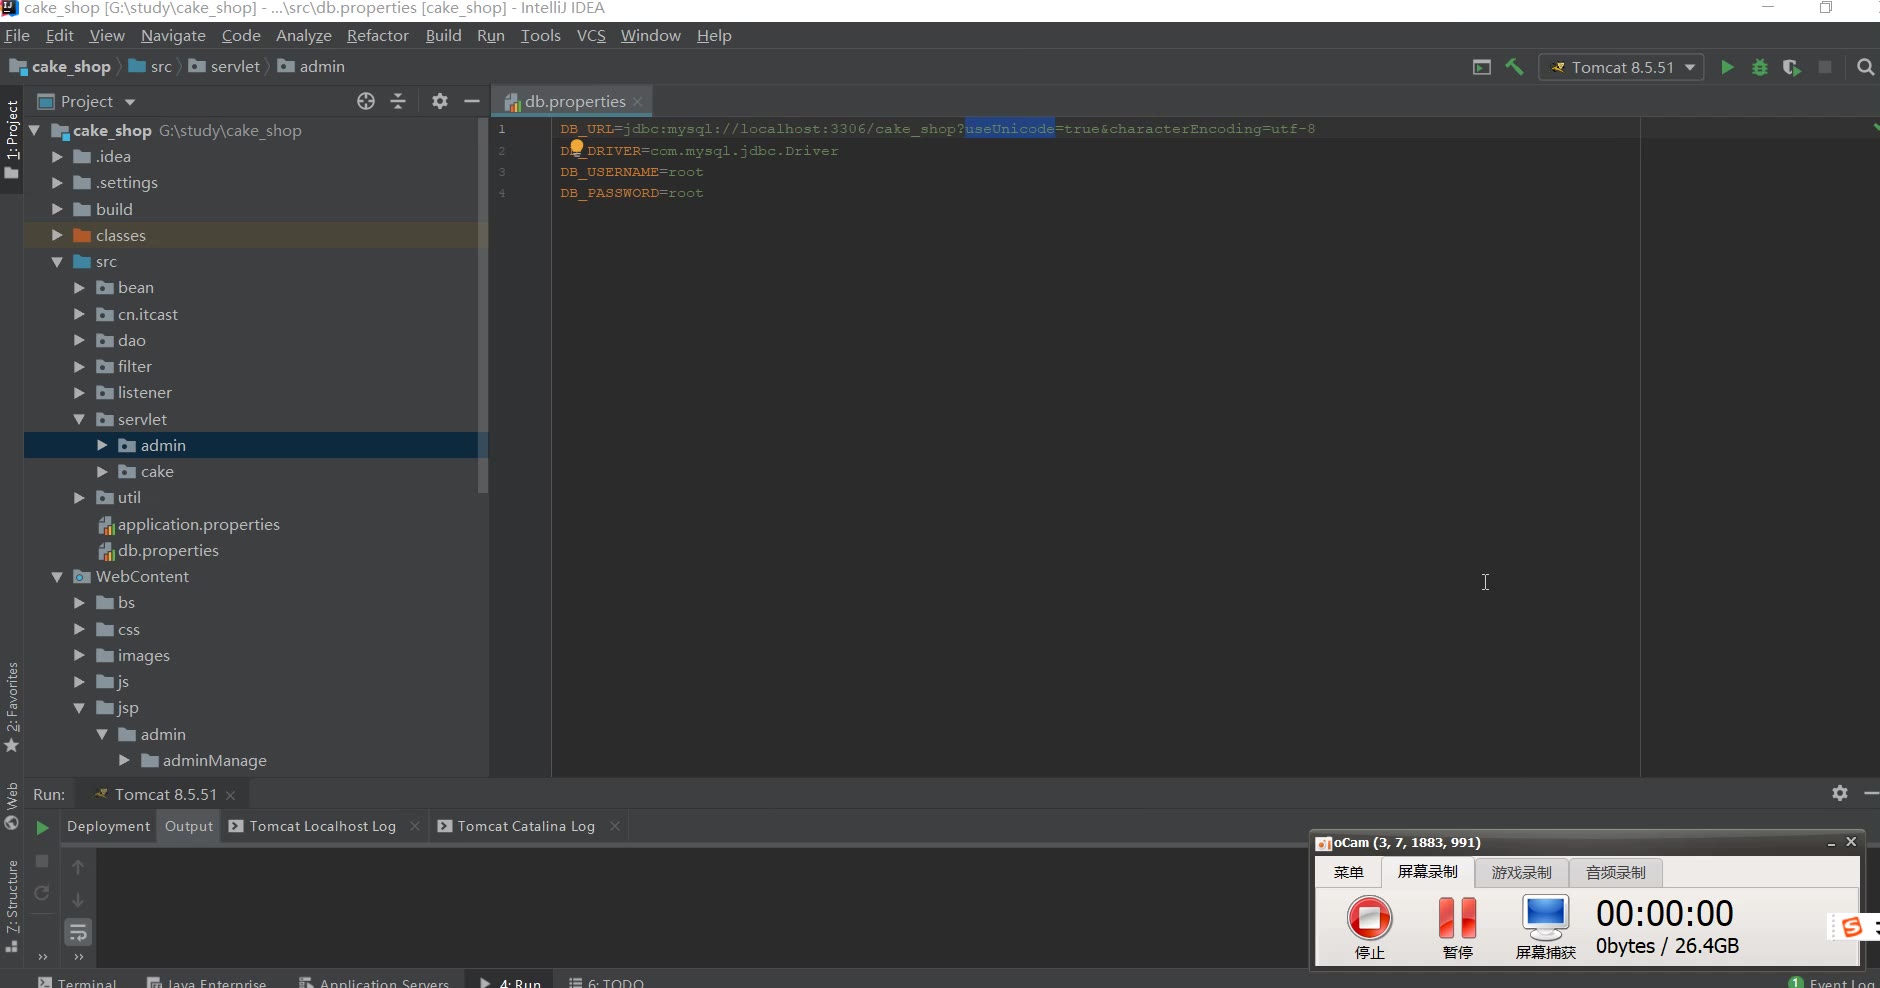Image resolution: width=1880 pixels, height=988 pixels.
Task: Open Project panel settings gear
Action: [440, 101]
